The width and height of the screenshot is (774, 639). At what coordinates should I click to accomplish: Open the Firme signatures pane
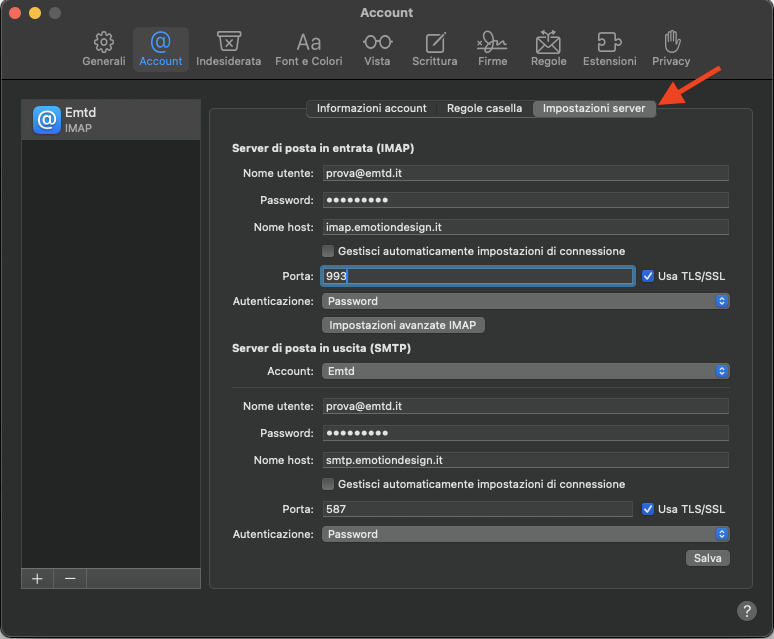492,49
